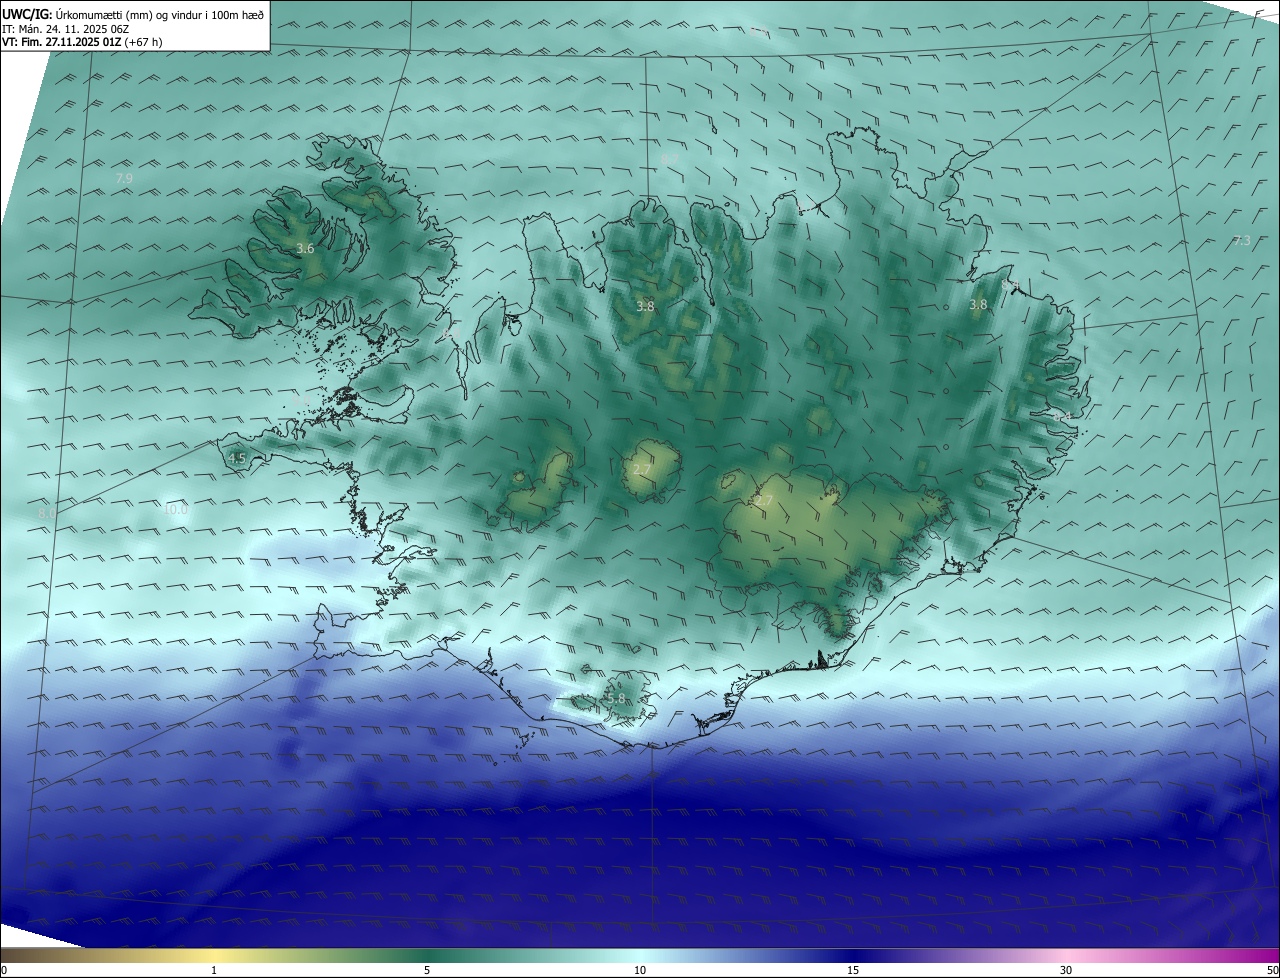Click the colorbar tick label '0'
This screenshot has width=1280, height=978.
coord(4,970)
